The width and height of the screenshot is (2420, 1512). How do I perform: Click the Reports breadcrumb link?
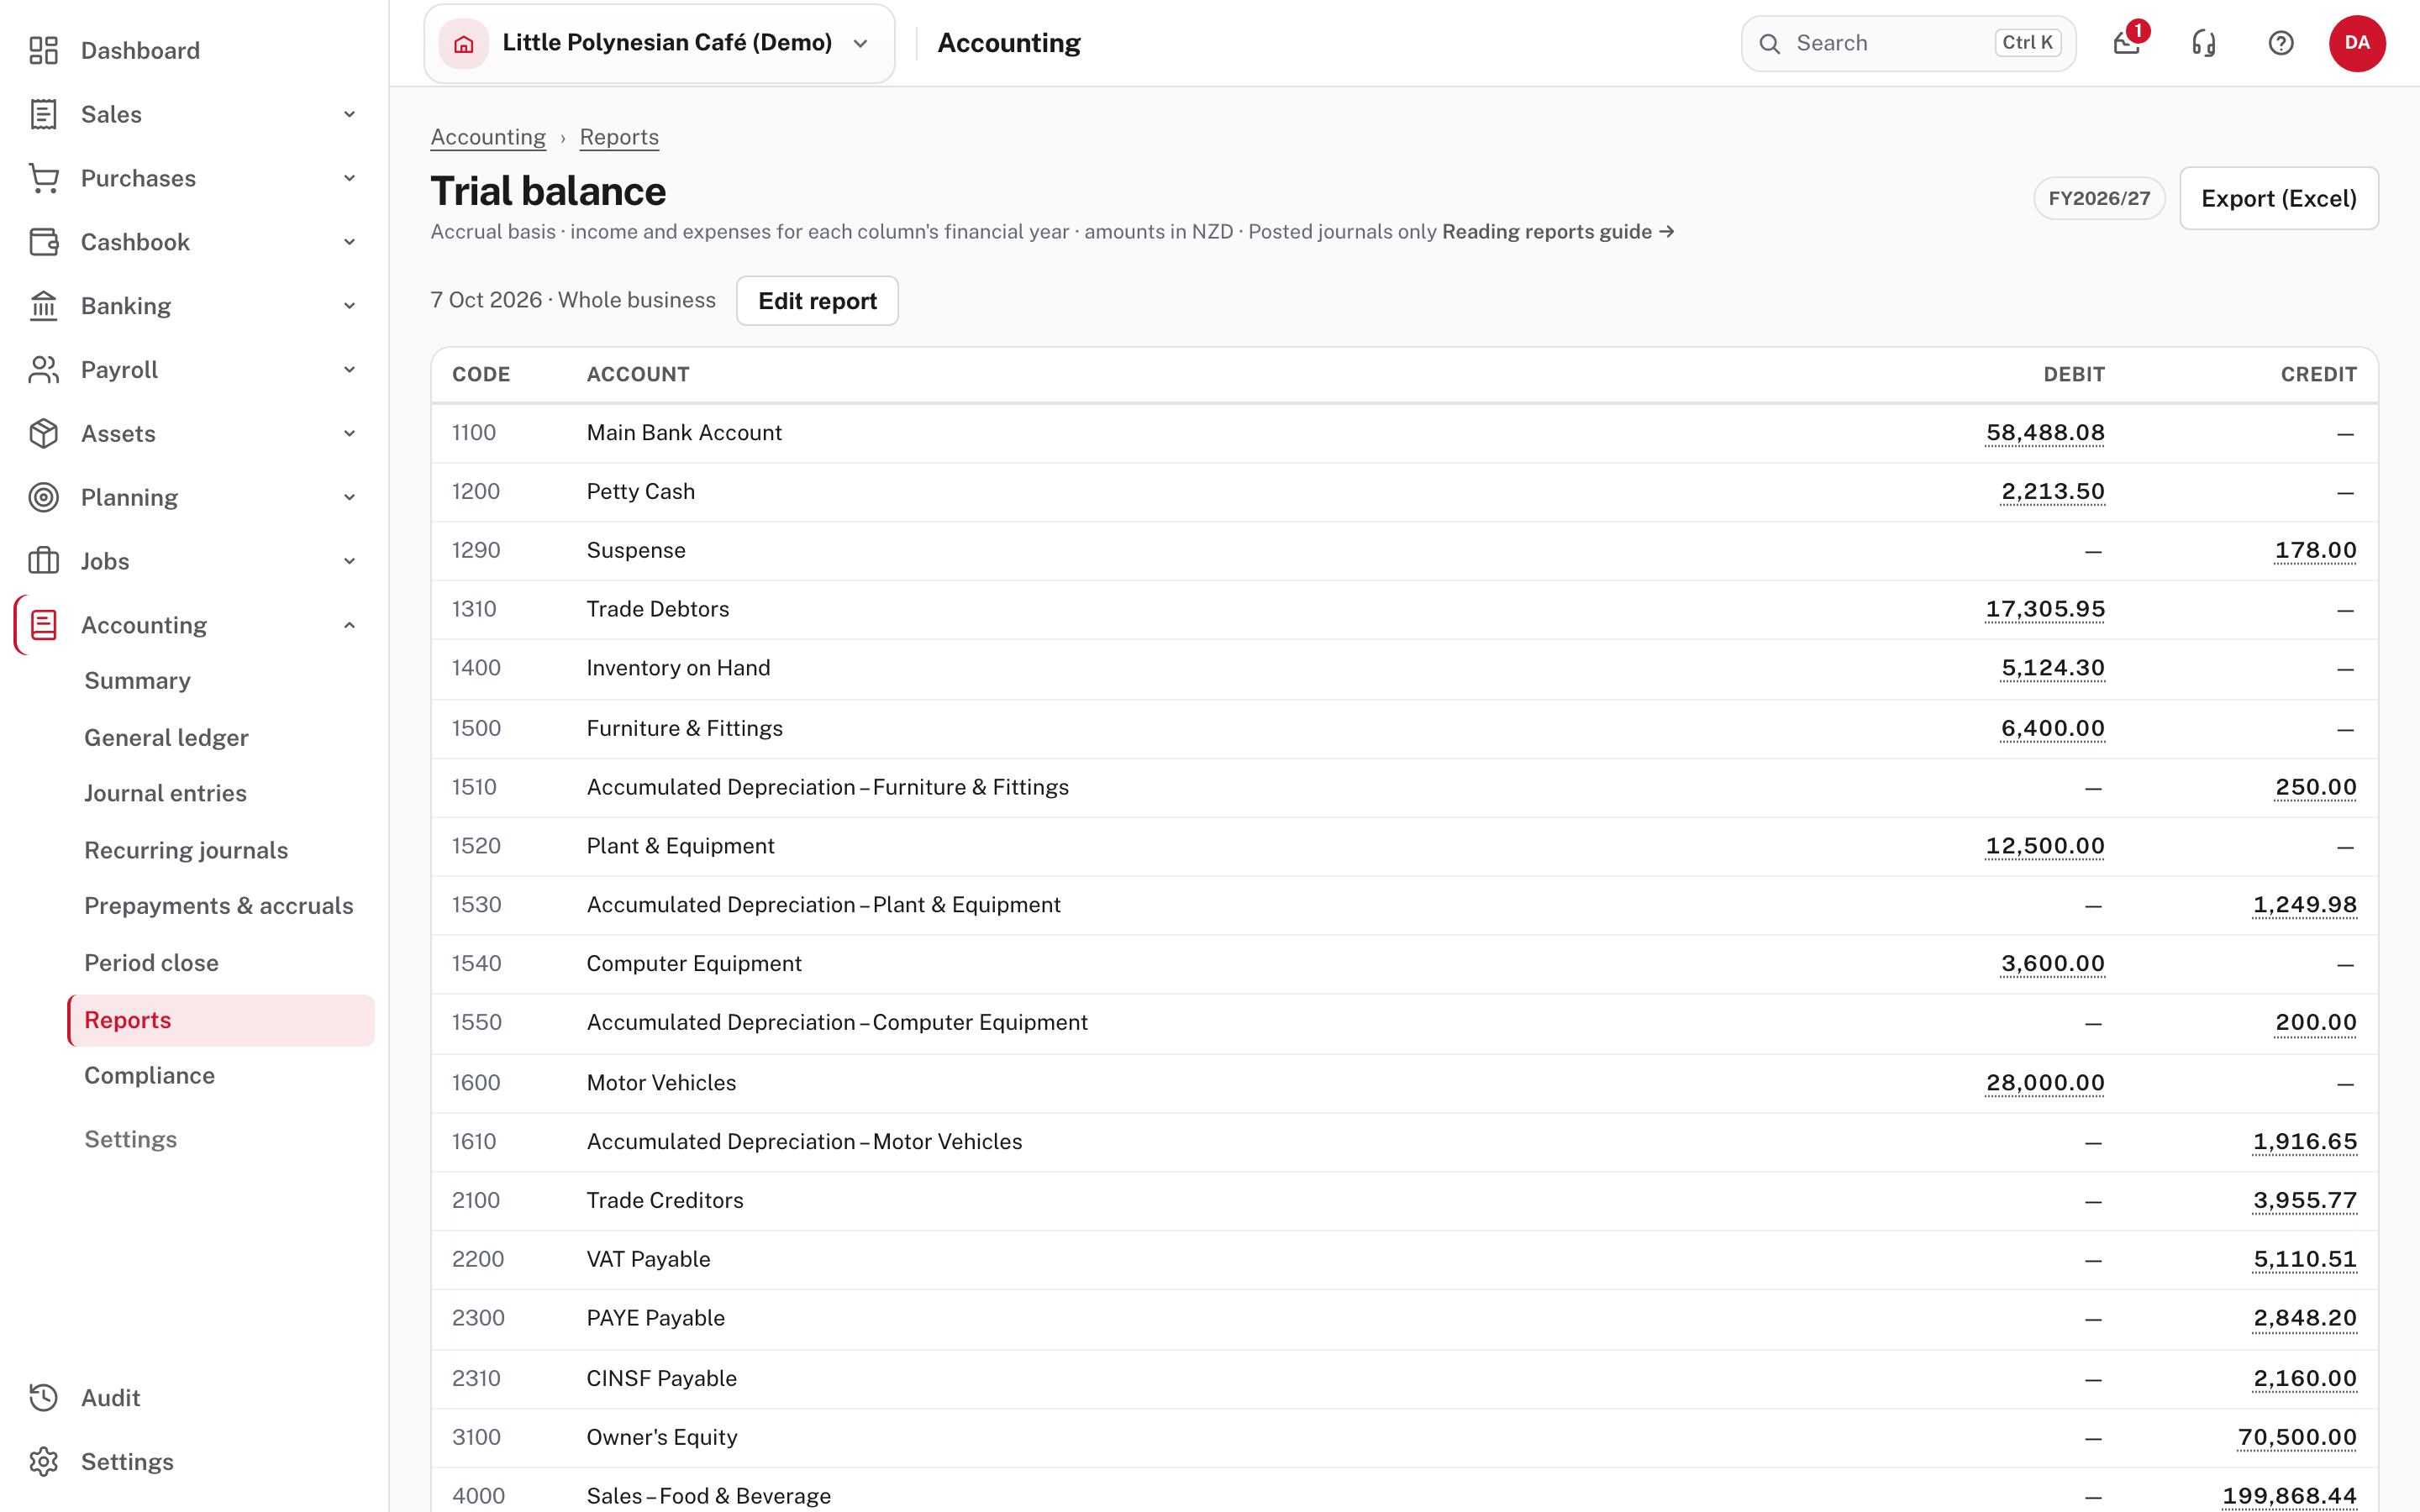coord(619,137)
